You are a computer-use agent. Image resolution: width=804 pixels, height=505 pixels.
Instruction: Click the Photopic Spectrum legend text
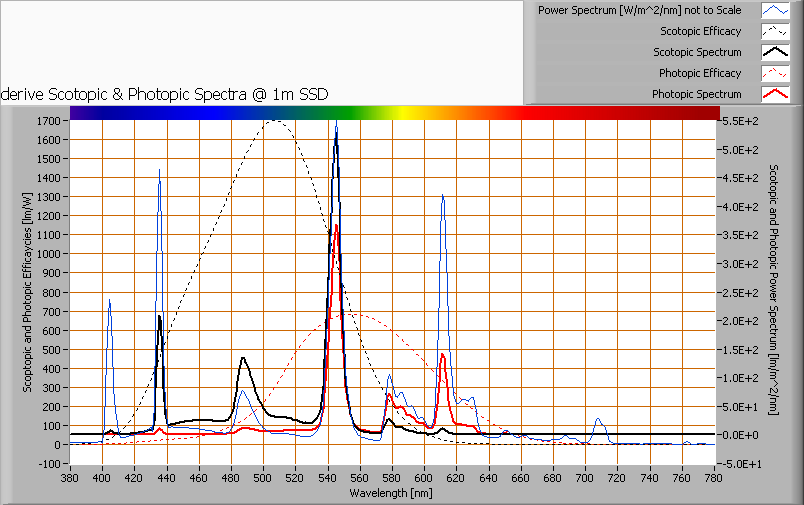(x=696, y=94)
